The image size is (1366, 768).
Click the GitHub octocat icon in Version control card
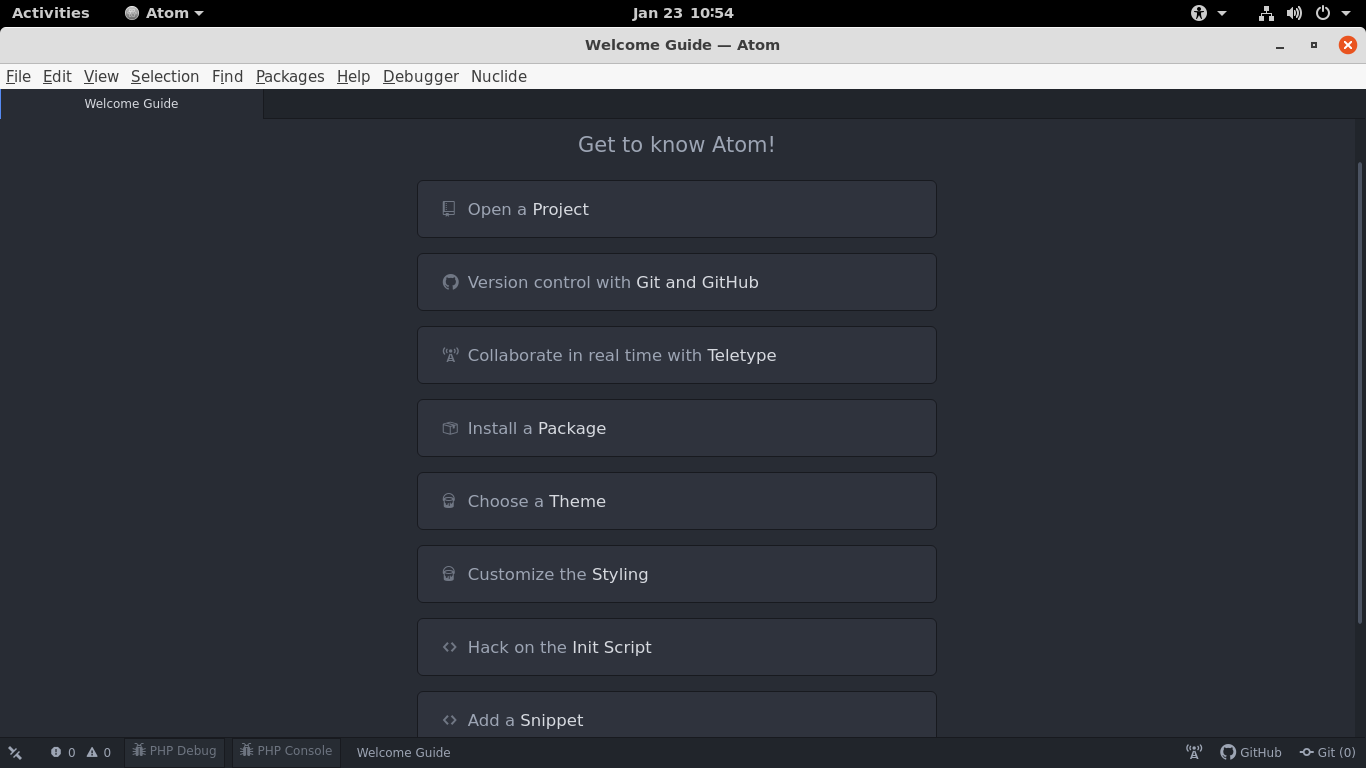[x=450, y=282]
